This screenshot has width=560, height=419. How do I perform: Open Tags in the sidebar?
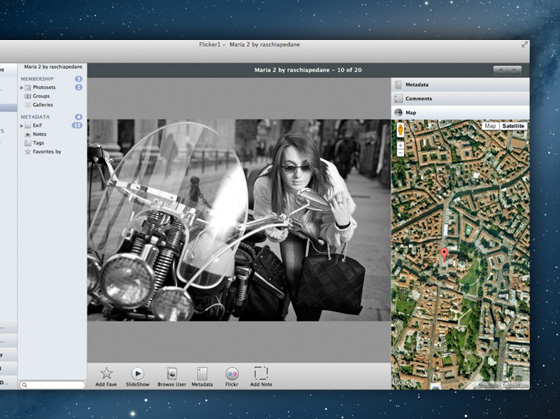tap(39, 143)
